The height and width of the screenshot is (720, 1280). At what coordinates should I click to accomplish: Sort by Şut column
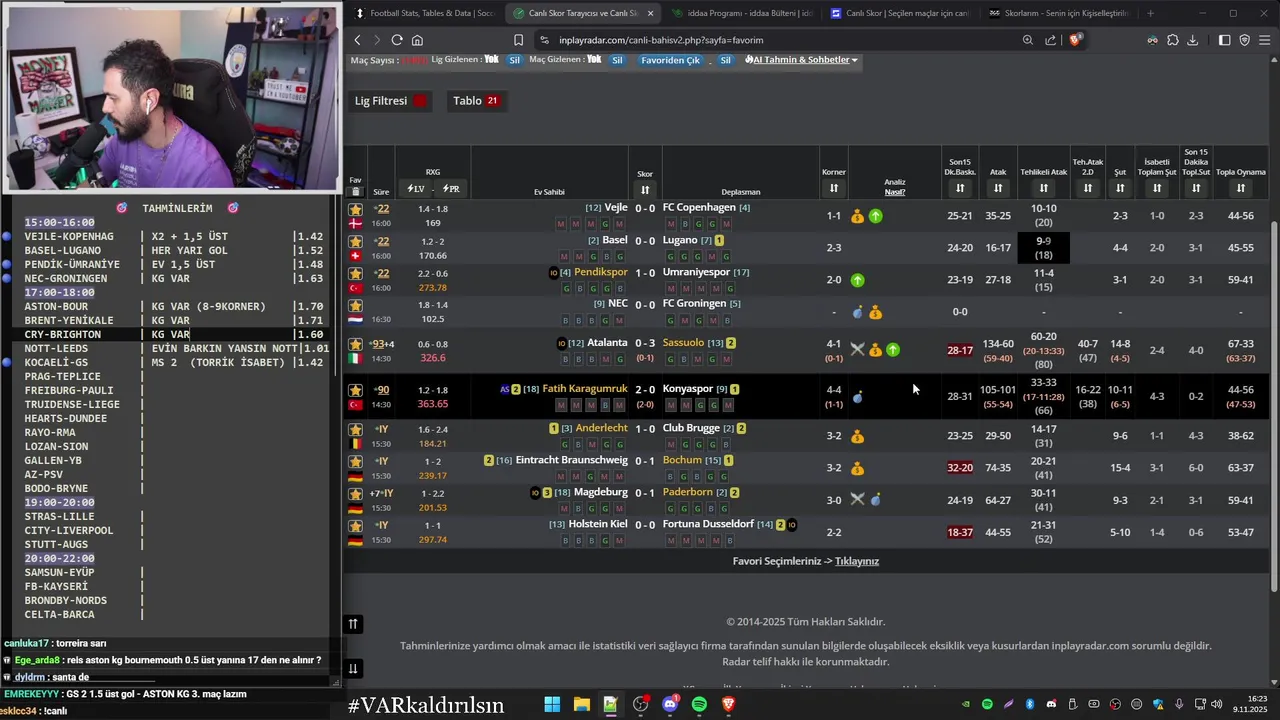click(x=1120, y=188)
